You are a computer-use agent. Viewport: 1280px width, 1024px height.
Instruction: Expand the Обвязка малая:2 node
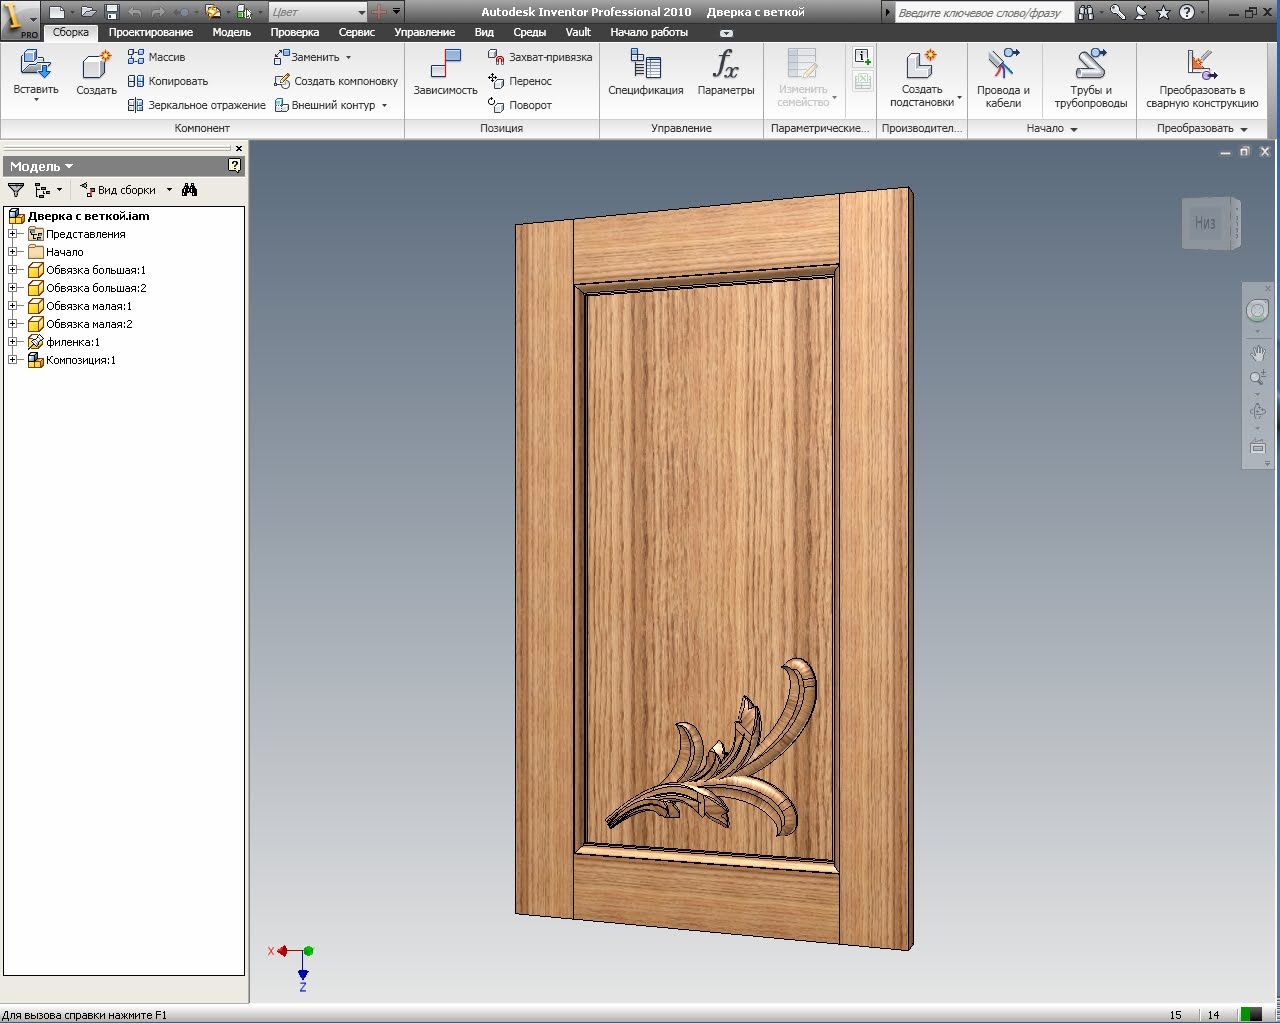pyautogui.click(x=13, y=324)
